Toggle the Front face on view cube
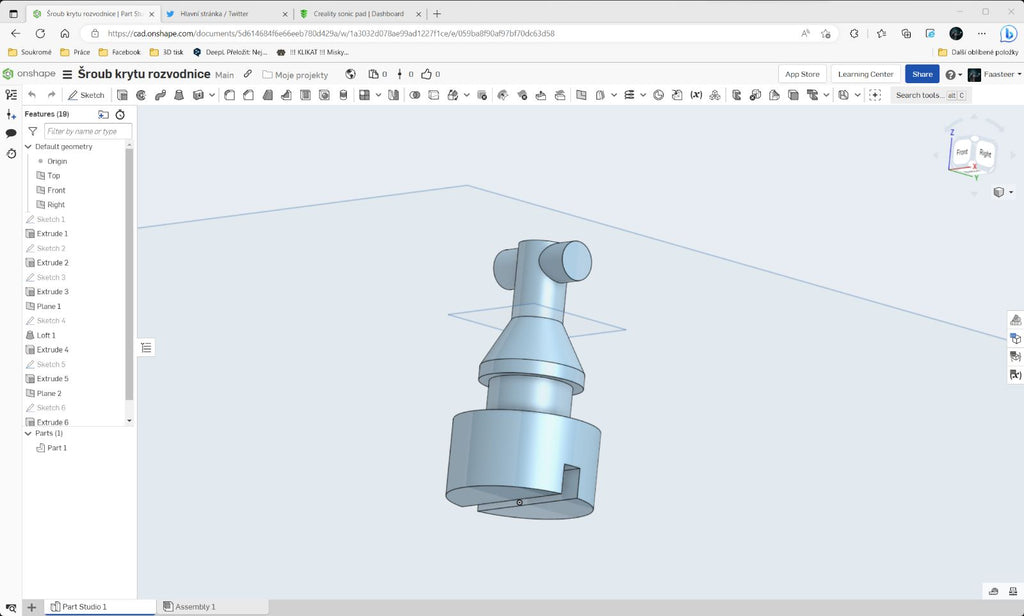Screen dimensions: 1024x616 click(x=962, y=152)
